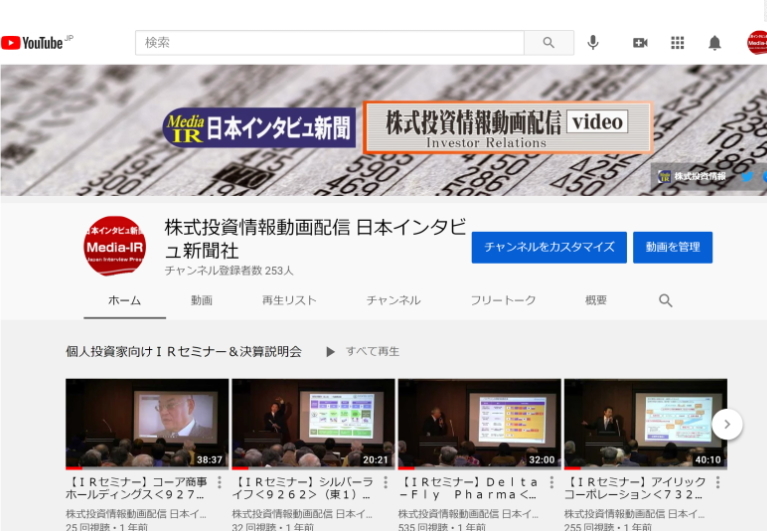Switch to the 動画 tab
The height and width of the screenshot is (531, 767).
(x=202, y=300)
